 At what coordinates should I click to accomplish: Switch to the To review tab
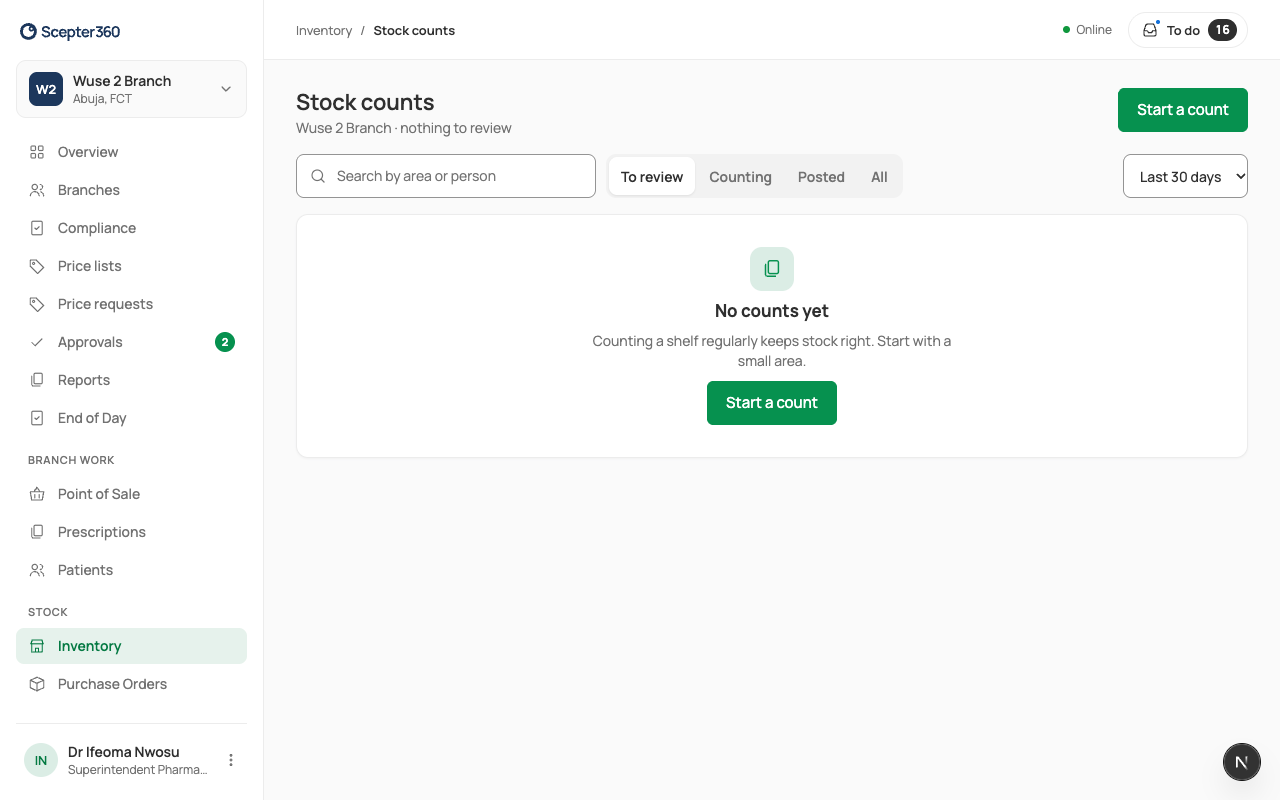tap(652, 177)
